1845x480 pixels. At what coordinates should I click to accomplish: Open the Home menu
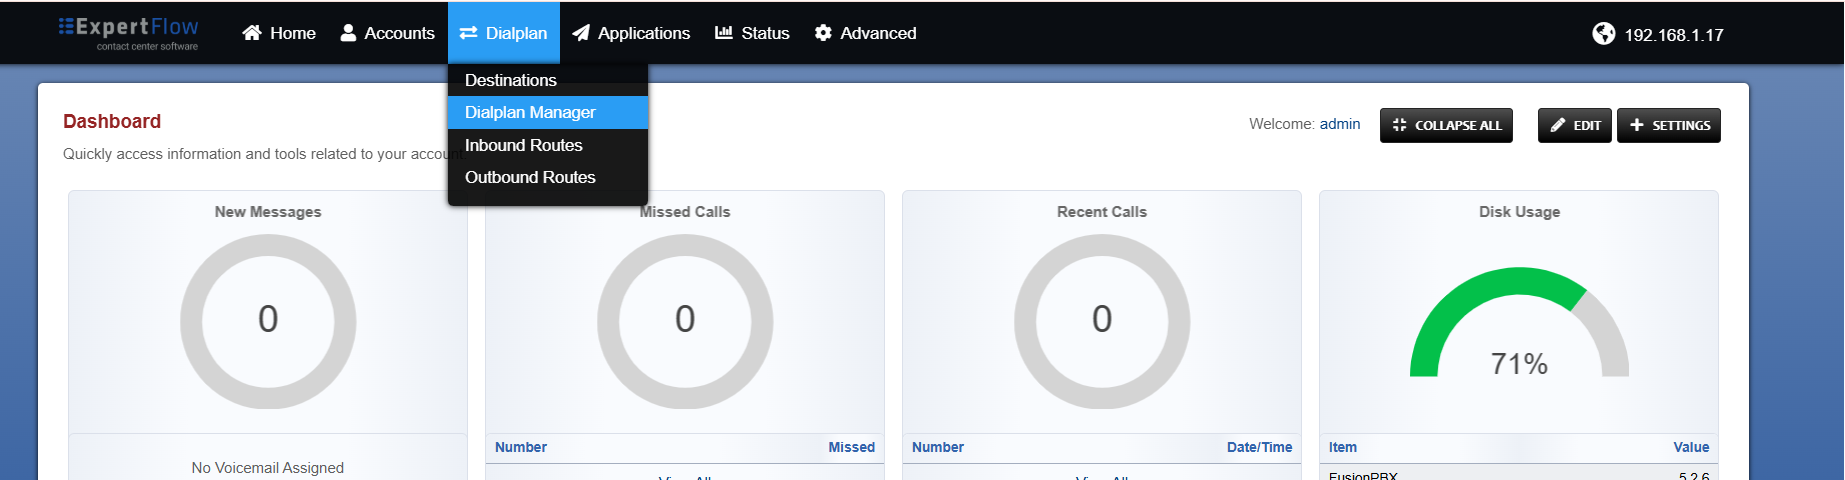click(x=279, y=33)
